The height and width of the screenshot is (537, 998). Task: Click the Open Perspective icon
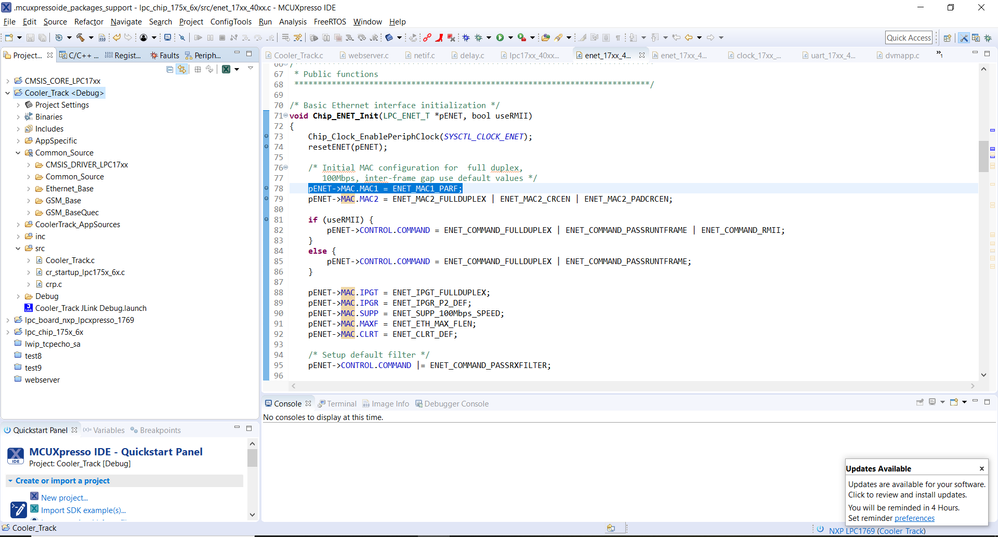(x=947, y=38)
